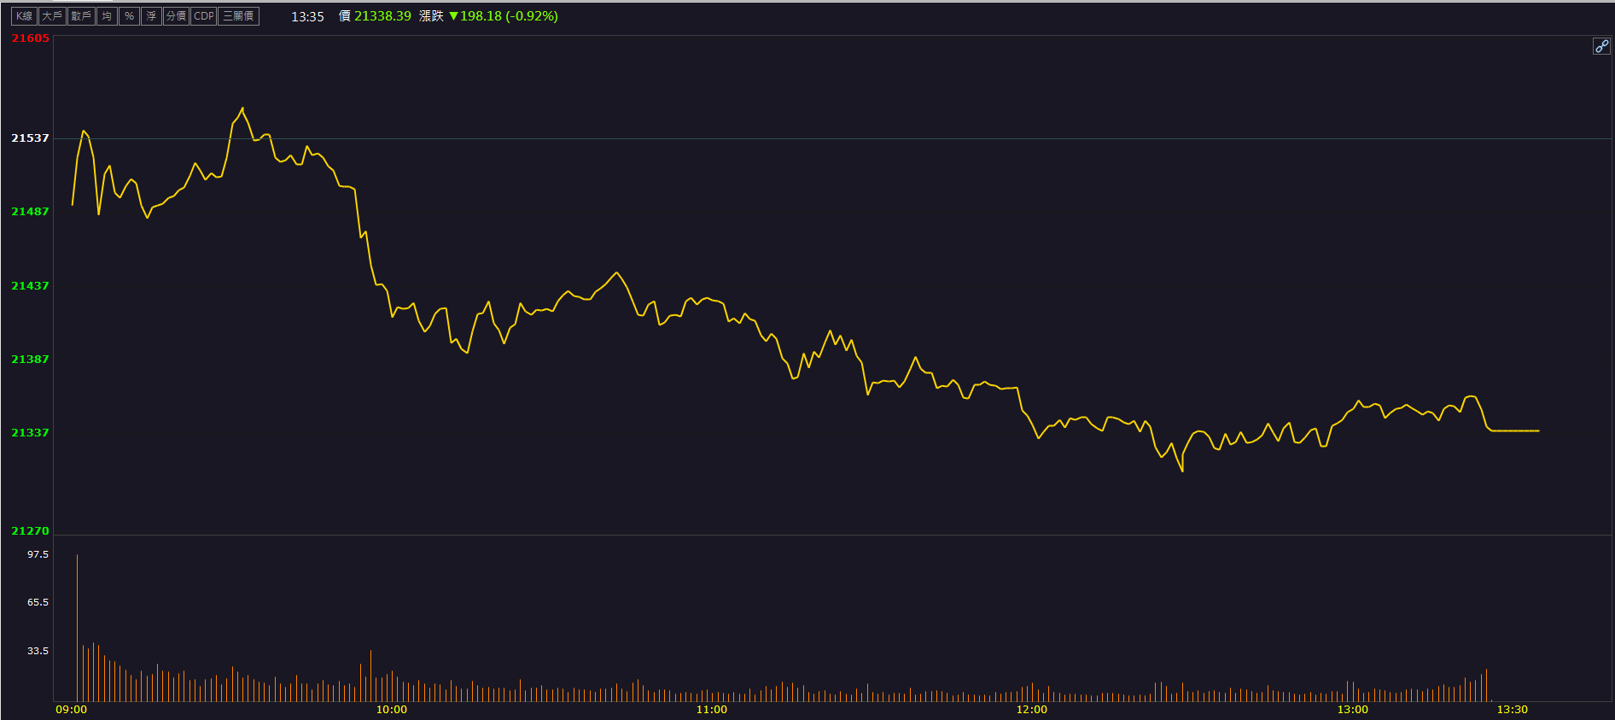Switch to the K線 candlestick view

[24, 16]
